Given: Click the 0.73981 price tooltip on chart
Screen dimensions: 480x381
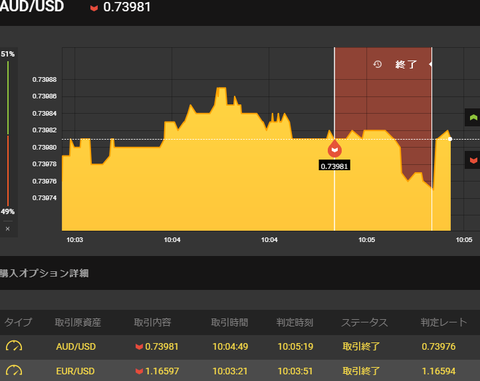Looking at the screenshot, I should point(334,166).
